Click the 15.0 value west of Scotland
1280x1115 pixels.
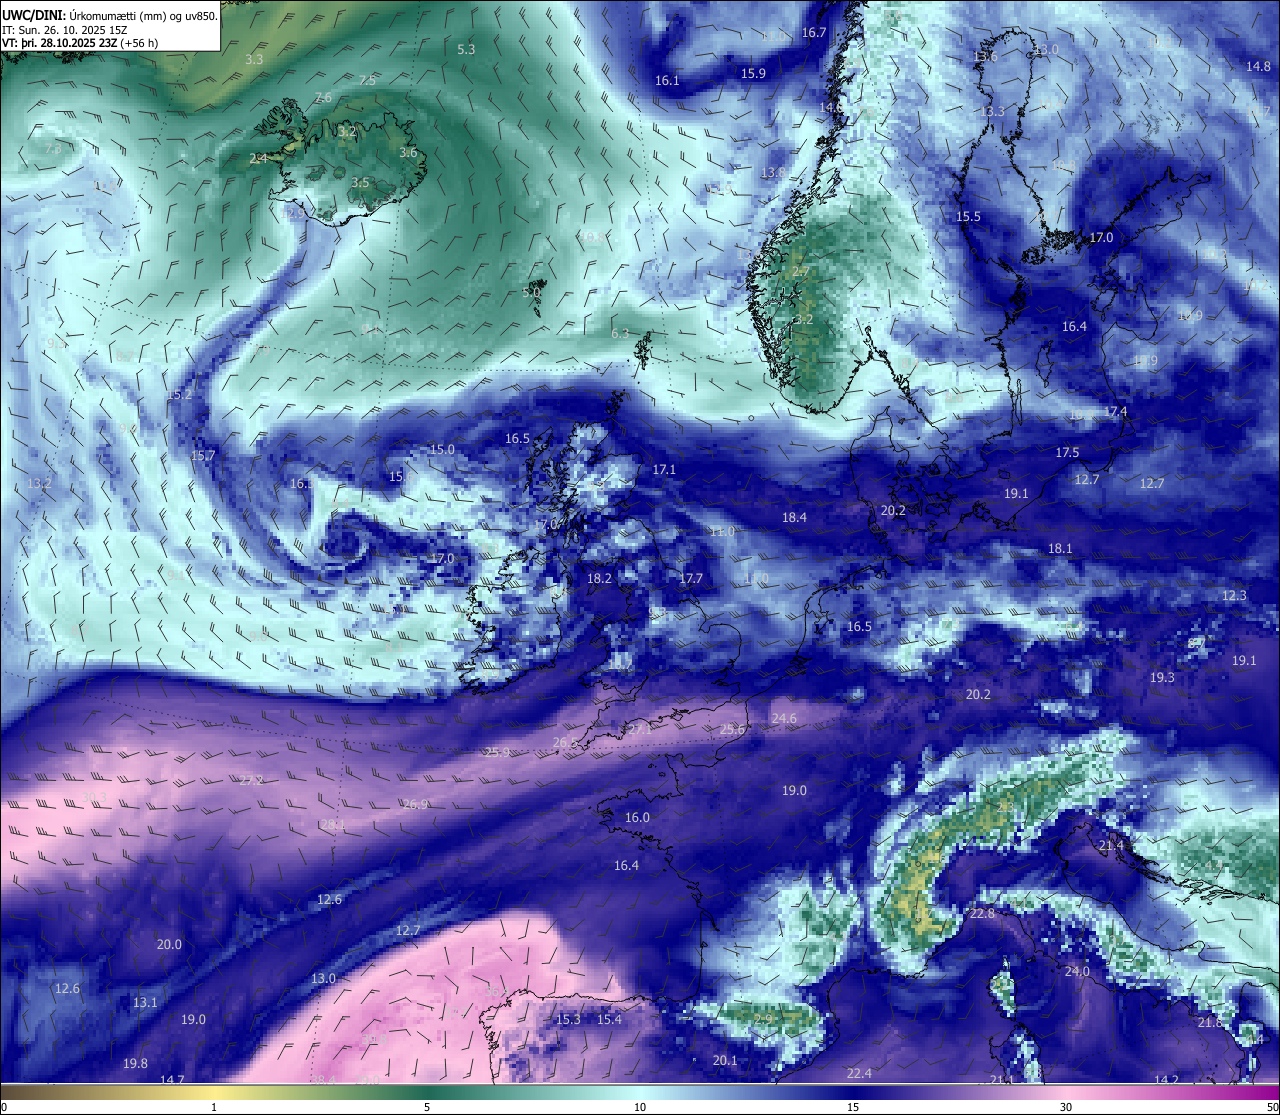[x=442, y=449]
